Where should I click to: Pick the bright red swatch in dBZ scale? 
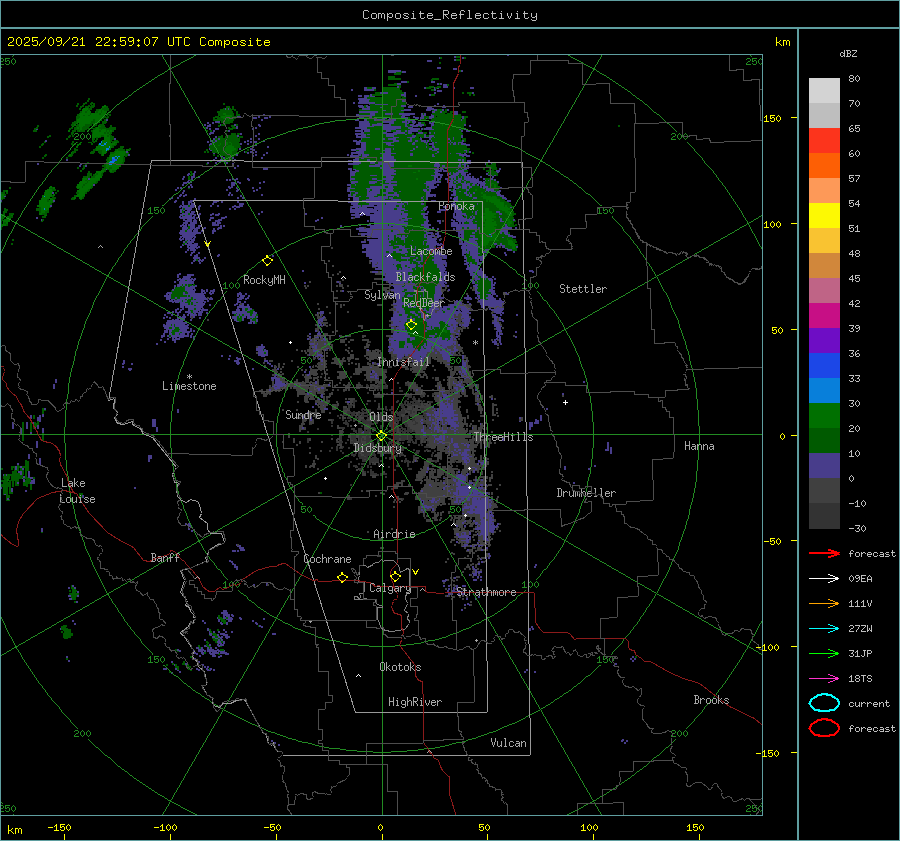pos(824,141)
